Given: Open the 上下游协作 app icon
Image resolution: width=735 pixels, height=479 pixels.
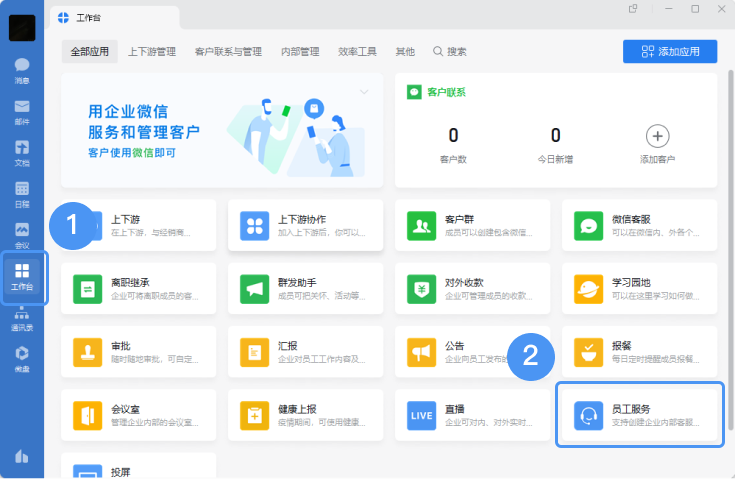Looking at the screenshot, I should click(255, 226).
